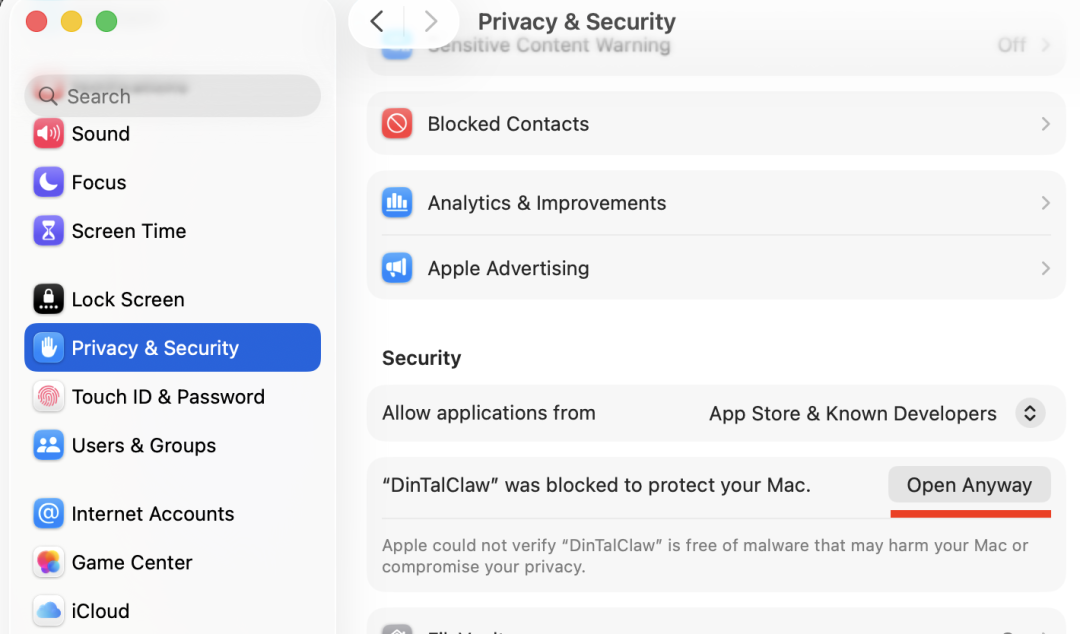The width and height of the screenshot is (1080, 634).
Task: Open the iCloud cloud icon
Action: point(48,610)
